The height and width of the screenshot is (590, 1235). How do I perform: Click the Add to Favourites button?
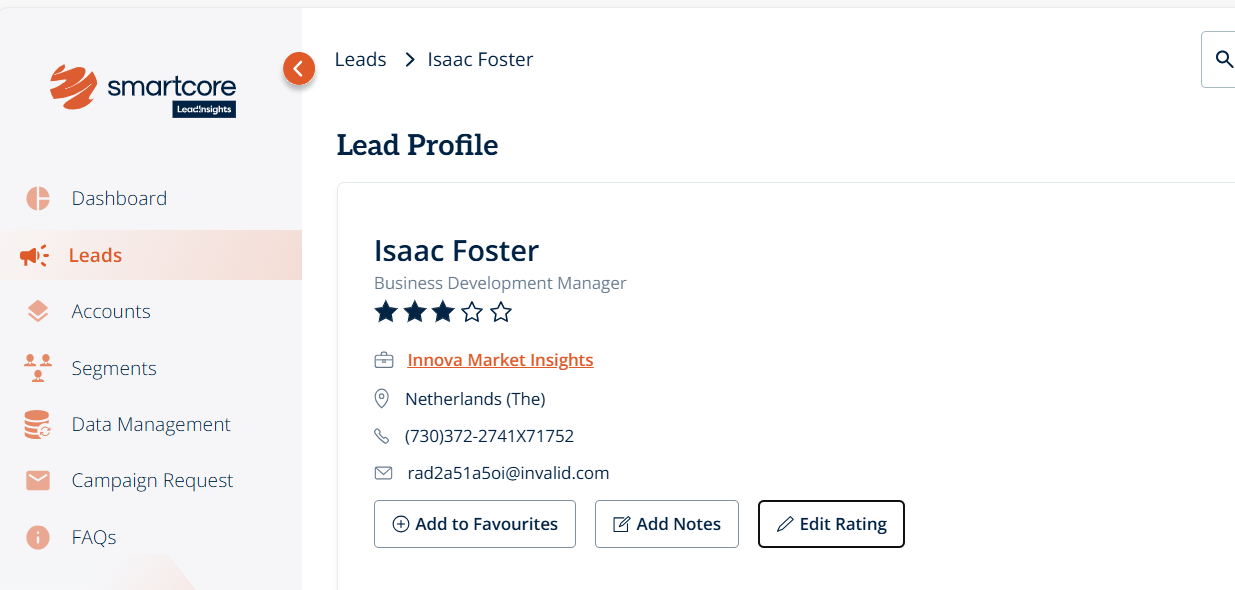pyautogui.click(x=475, y=524)
